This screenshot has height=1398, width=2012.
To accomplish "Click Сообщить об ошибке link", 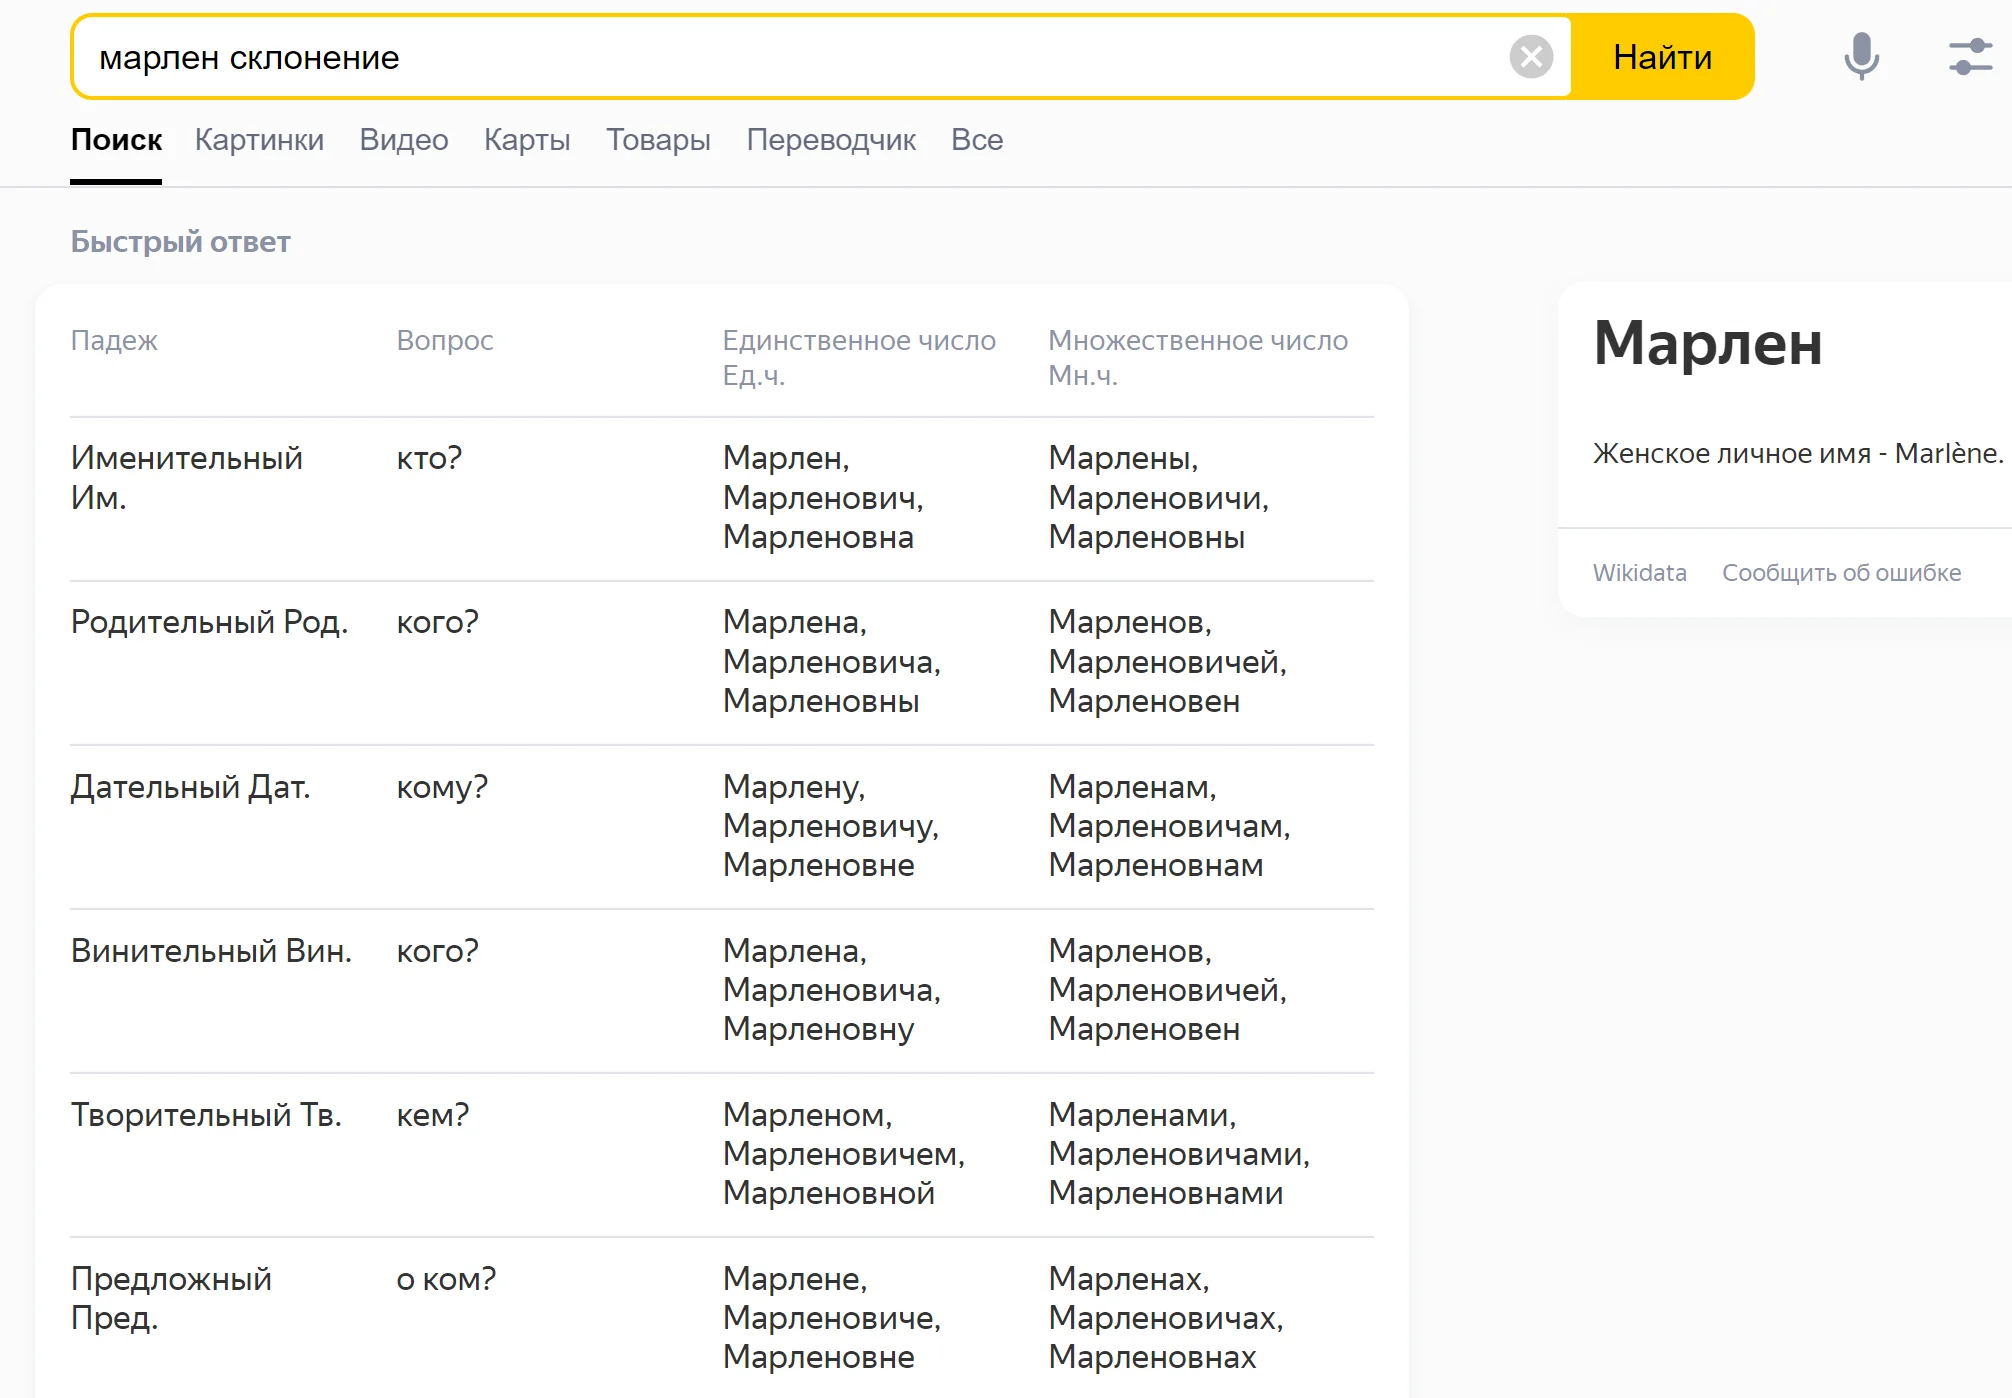I will pos(1841,573).
